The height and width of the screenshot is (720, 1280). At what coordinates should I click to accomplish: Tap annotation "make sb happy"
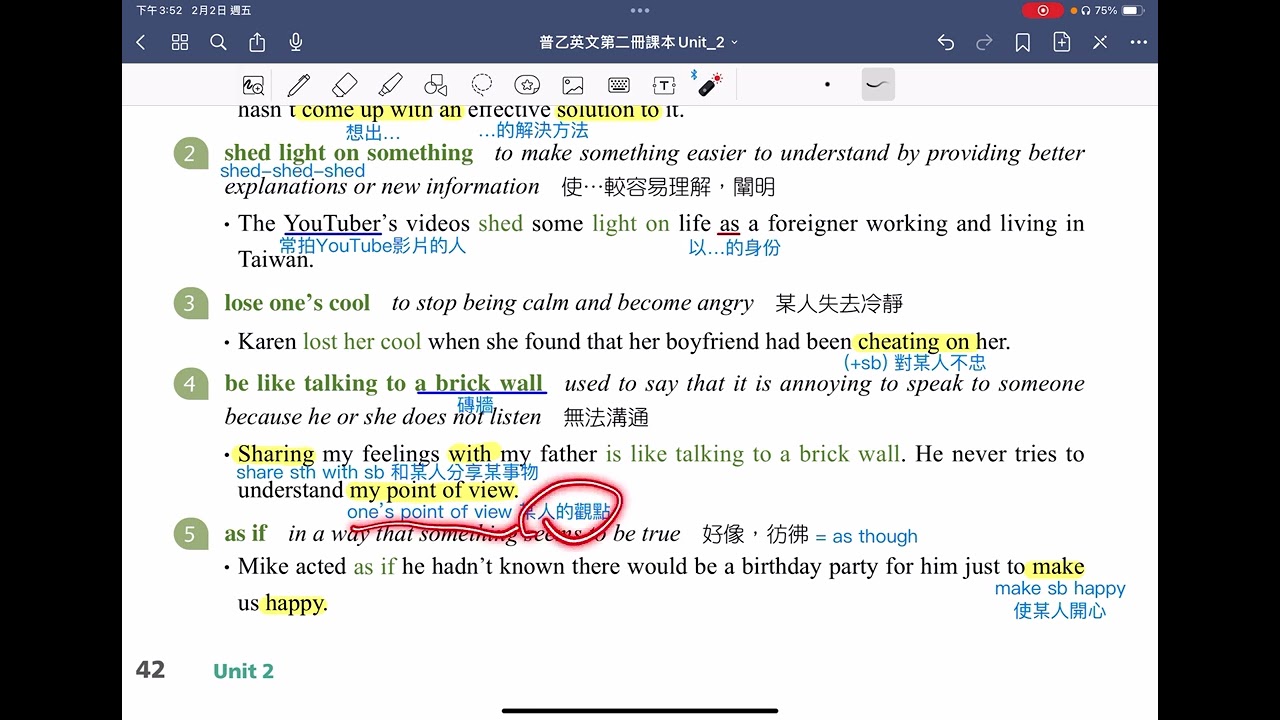[1060, 589]
